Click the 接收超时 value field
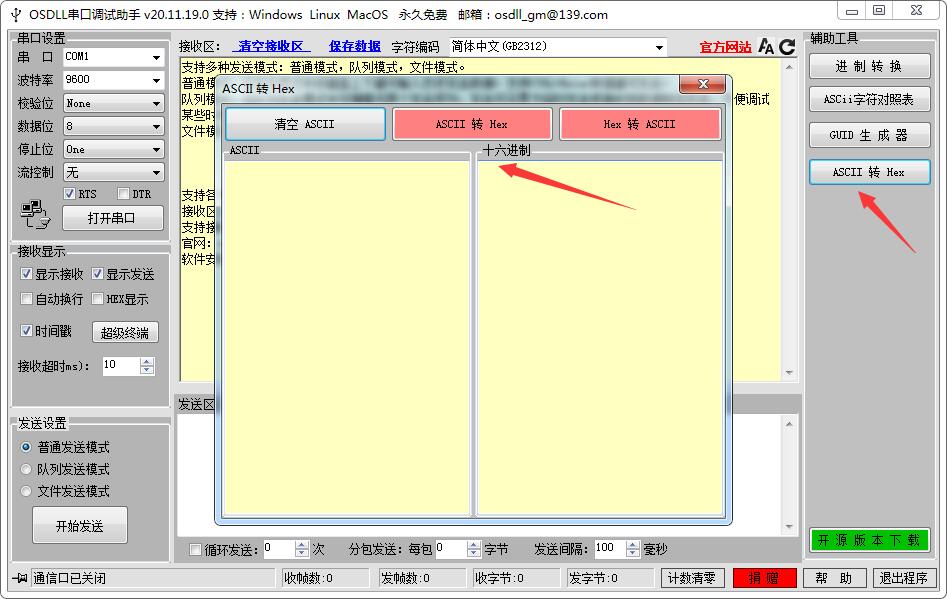 coord(121,365)
